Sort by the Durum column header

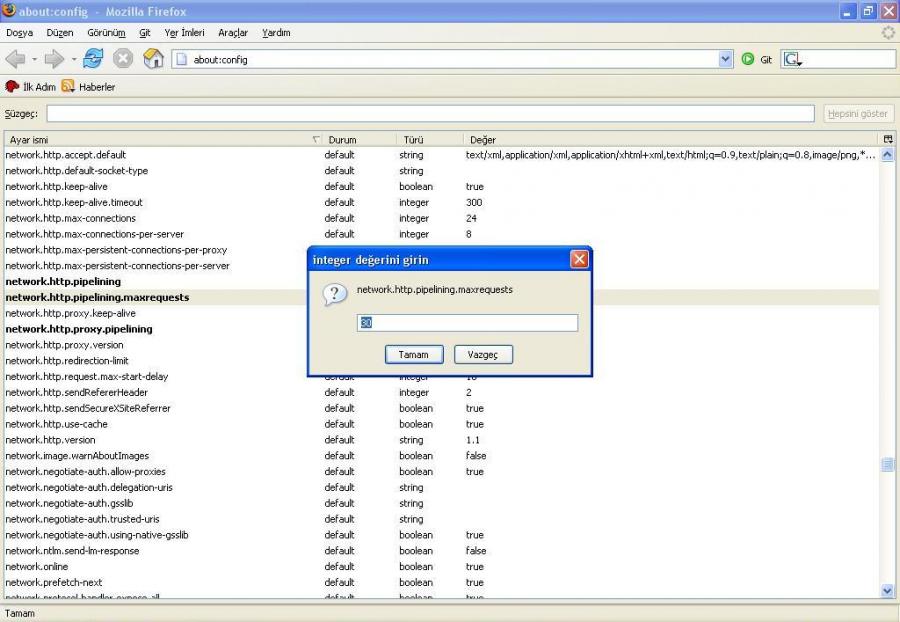tap(359, 139)
